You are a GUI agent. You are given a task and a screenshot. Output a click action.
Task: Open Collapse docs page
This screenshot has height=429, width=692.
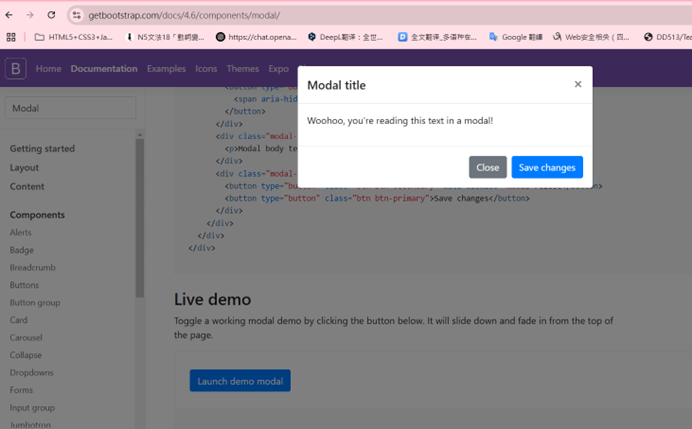coord(26,355)
